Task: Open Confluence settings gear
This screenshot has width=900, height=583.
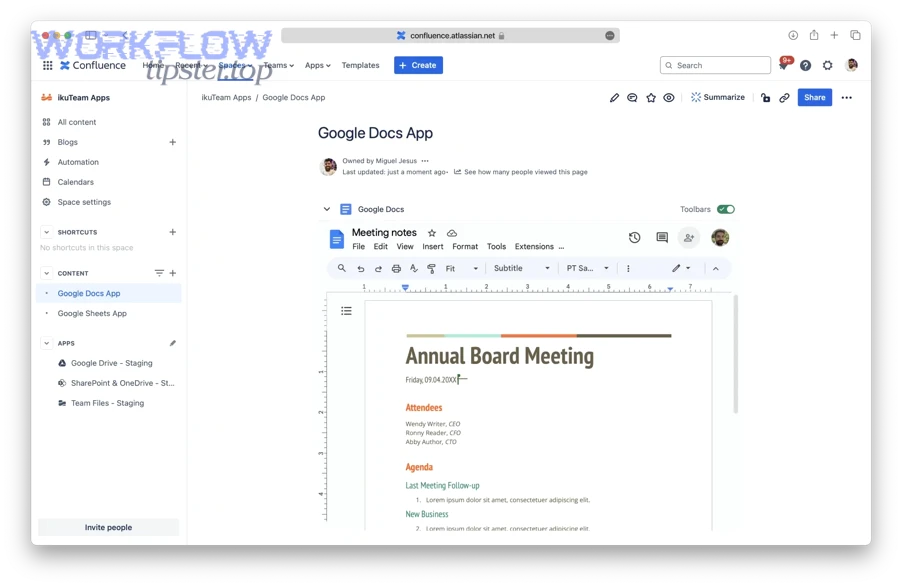Action: 827,65
